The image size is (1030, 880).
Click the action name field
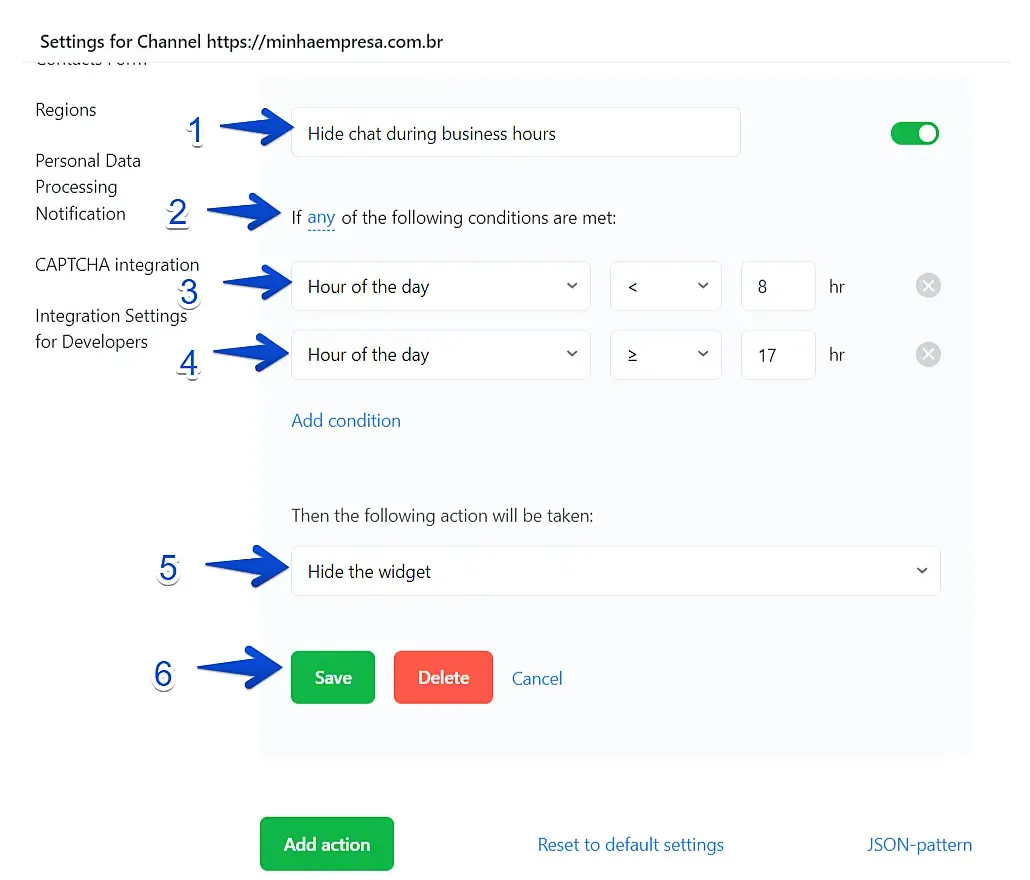(x=516, y=133)
